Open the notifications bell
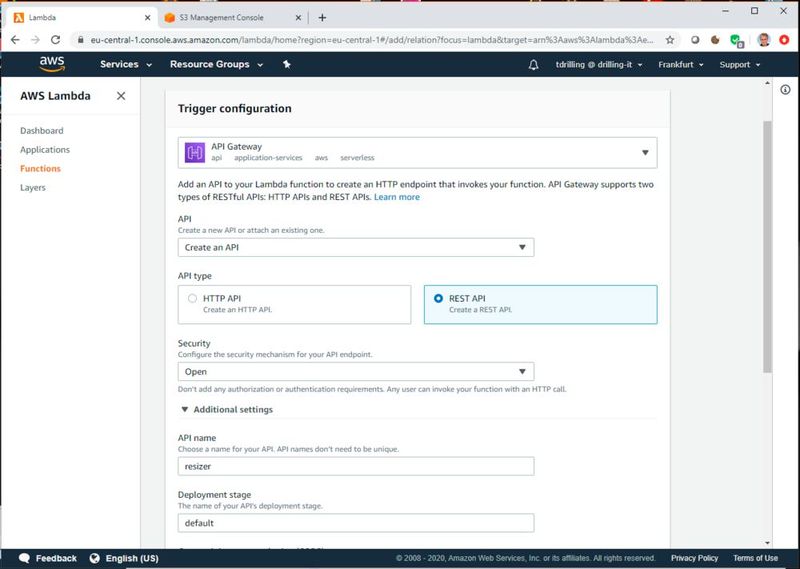The width and height of the screenshot is (800, 569). tap(533, 65)
